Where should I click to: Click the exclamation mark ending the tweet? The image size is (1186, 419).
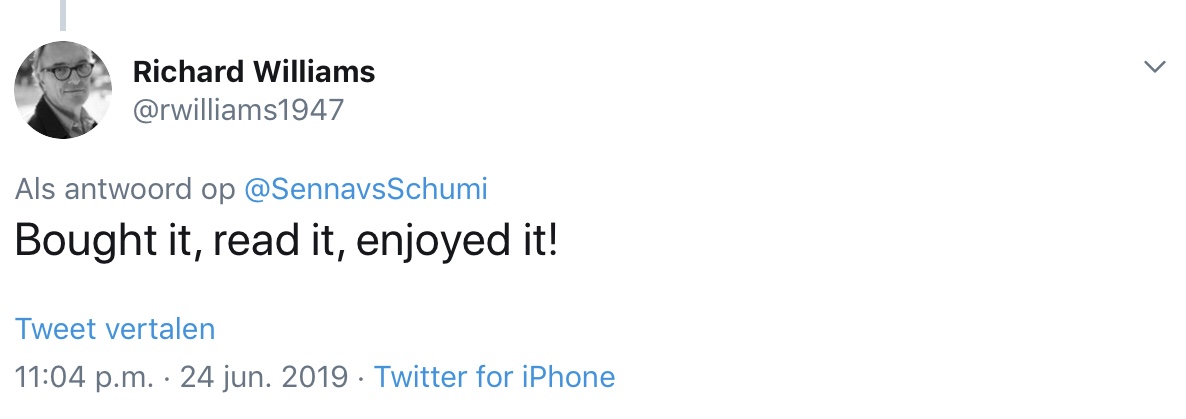[552, 242]
